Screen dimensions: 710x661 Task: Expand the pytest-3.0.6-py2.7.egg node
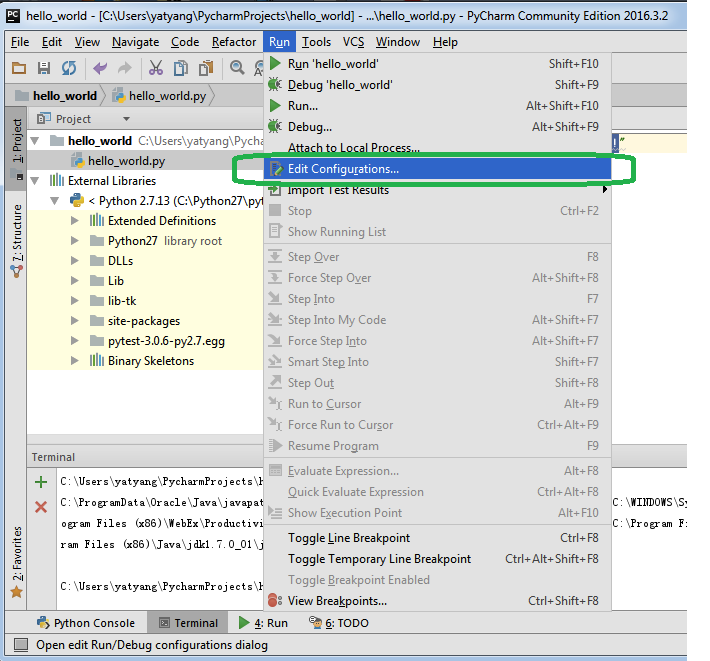tap(75, 341)
